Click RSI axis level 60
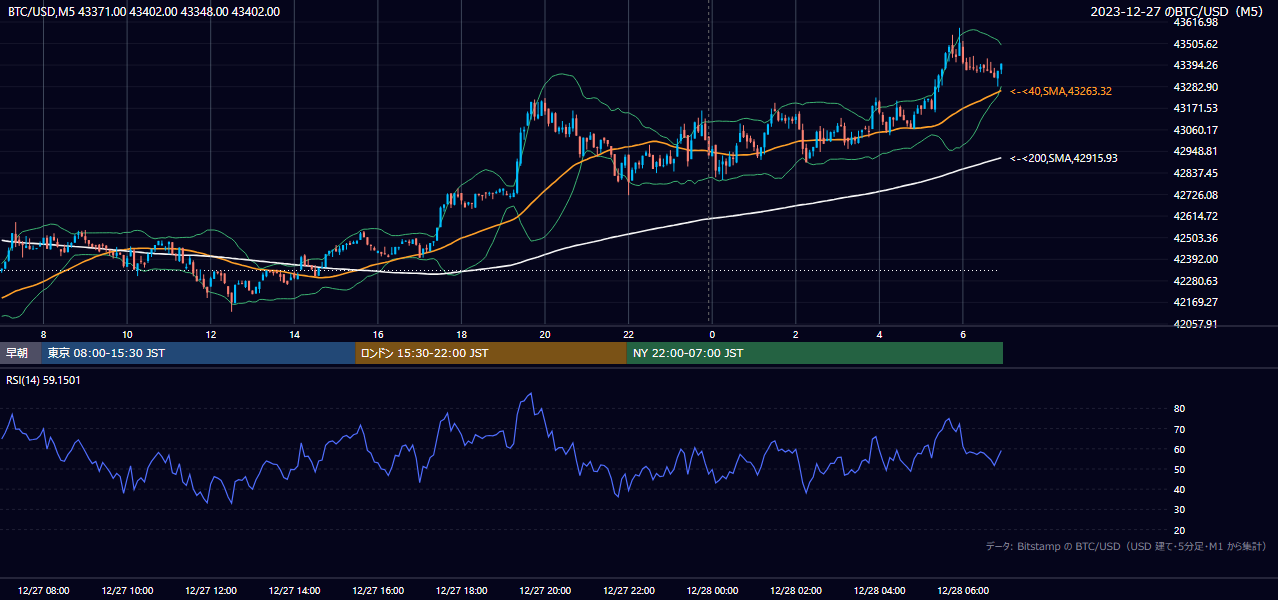 (x=1179, y=449)
